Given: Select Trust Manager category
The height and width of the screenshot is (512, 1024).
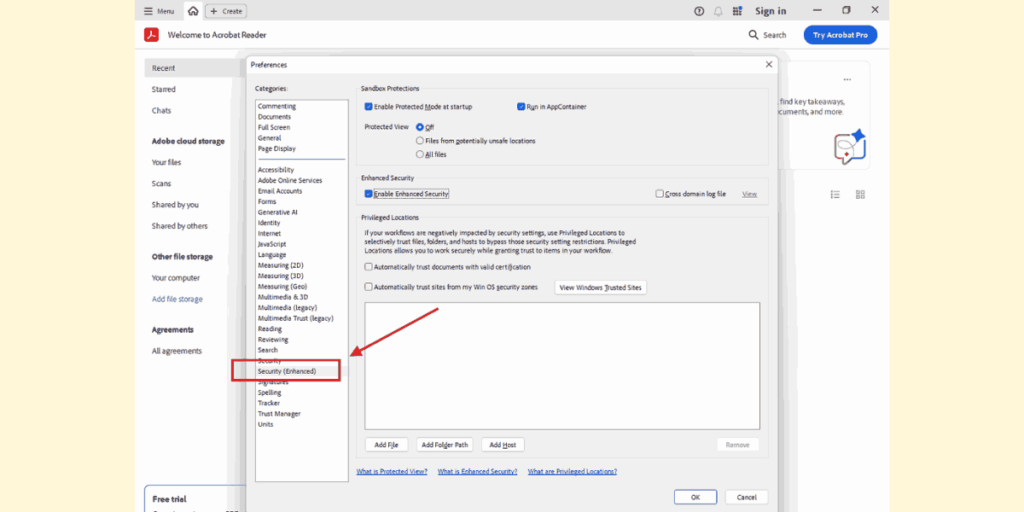Looking at the screenshot, I should pyautogui.click(x=279, y=413).
